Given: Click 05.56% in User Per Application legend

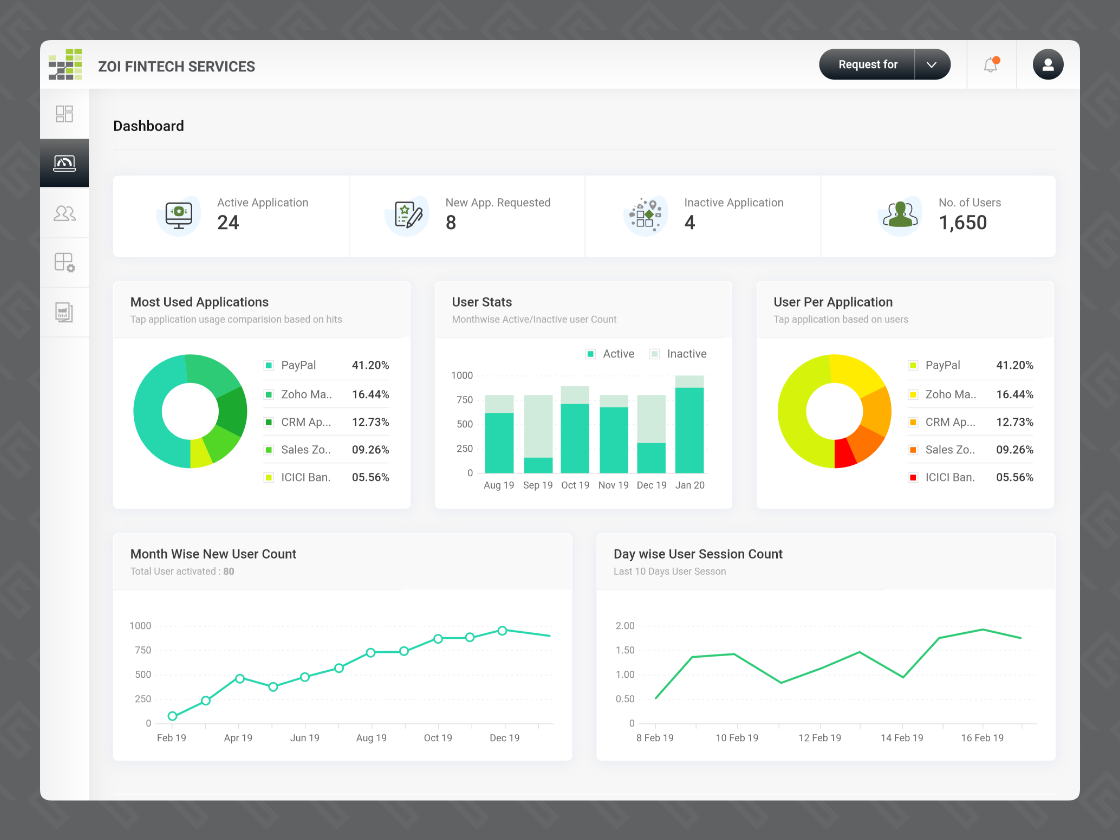Looking at the screenshot, I should [x=1014, y=477].
